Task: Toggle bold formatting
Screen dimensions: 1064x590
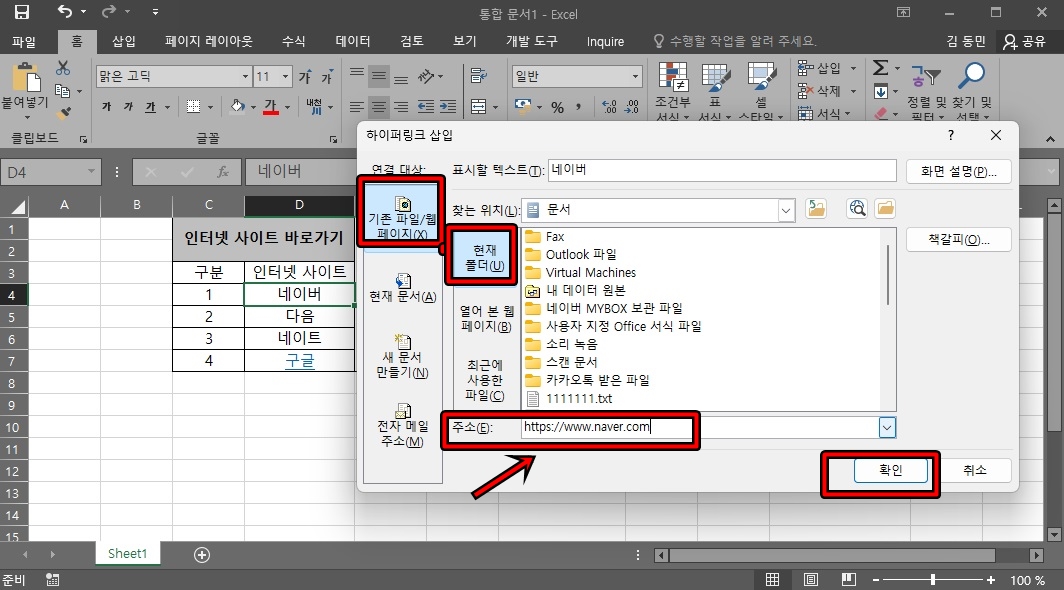Action: (107, 107)
